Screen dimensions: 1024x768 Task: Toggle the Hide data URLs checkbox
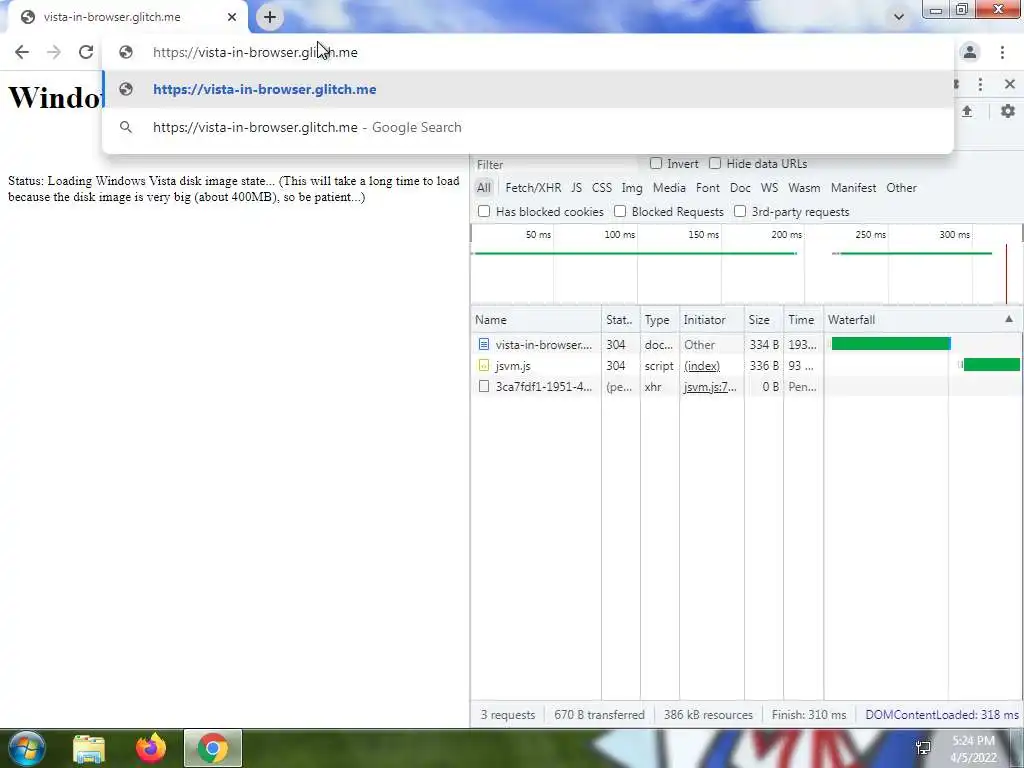(x=715, y=163)
